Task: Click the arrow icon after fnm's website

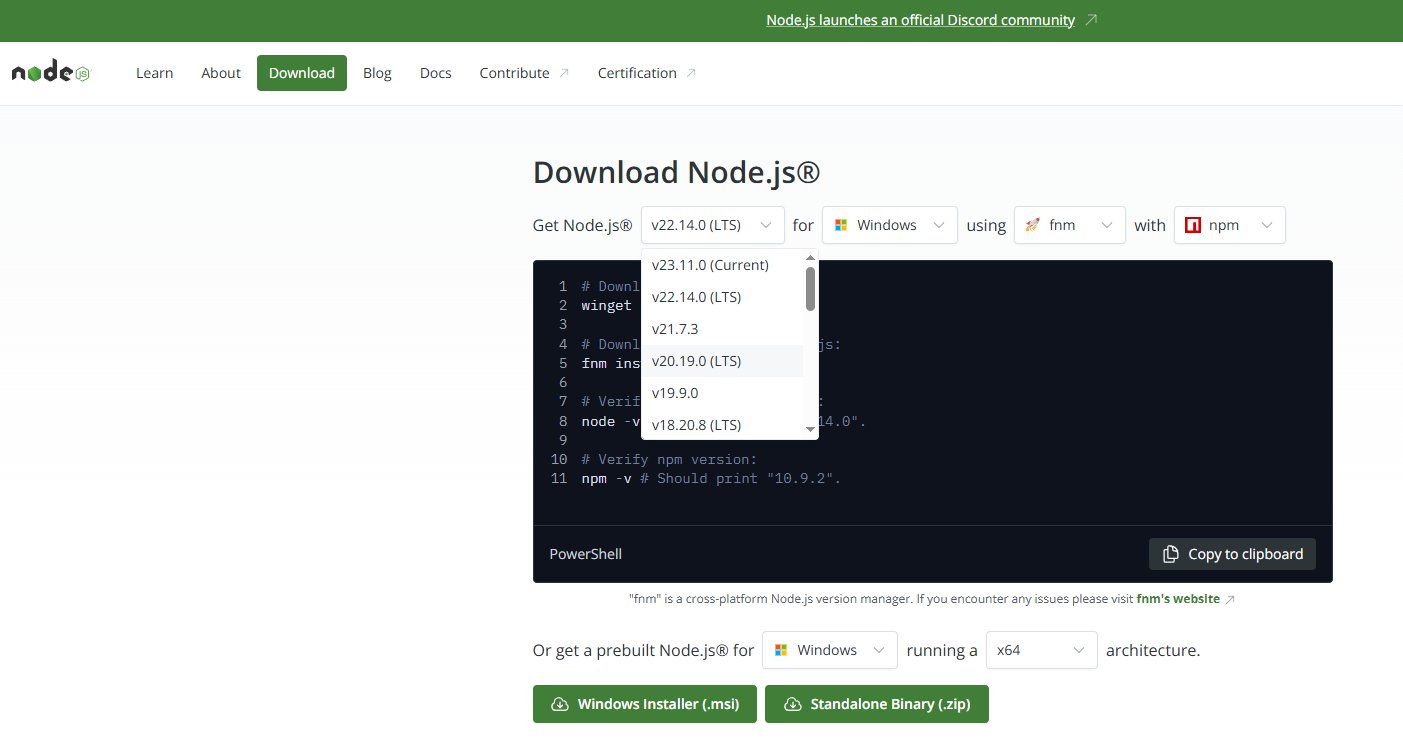Action: (x=1230, y=599)
